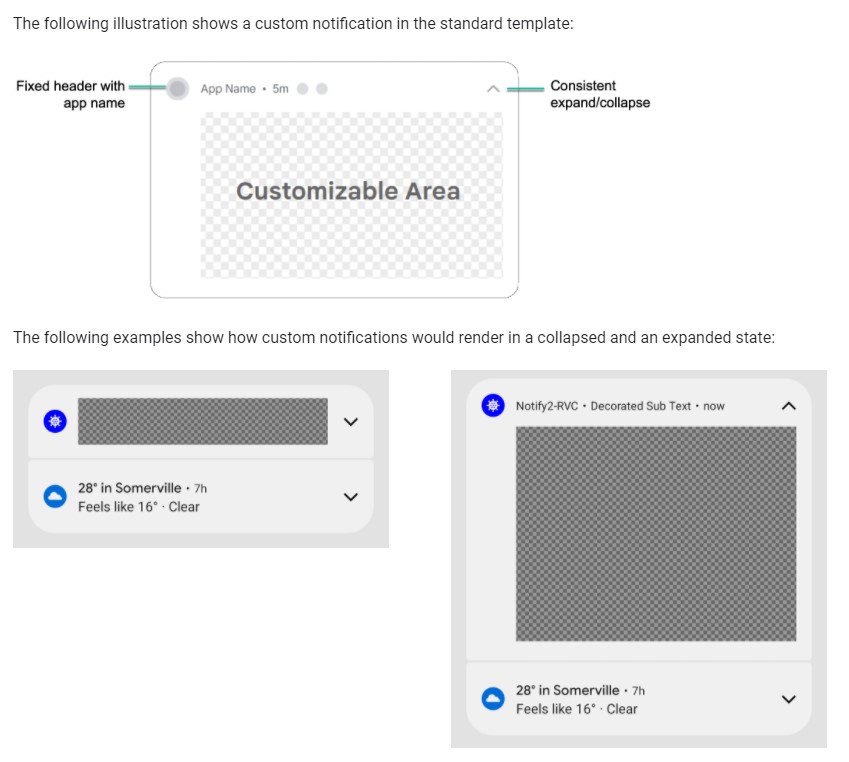Click the second gray dot after "5m"
This screenshot has width=849, height=762.
(x=321, y=89)
